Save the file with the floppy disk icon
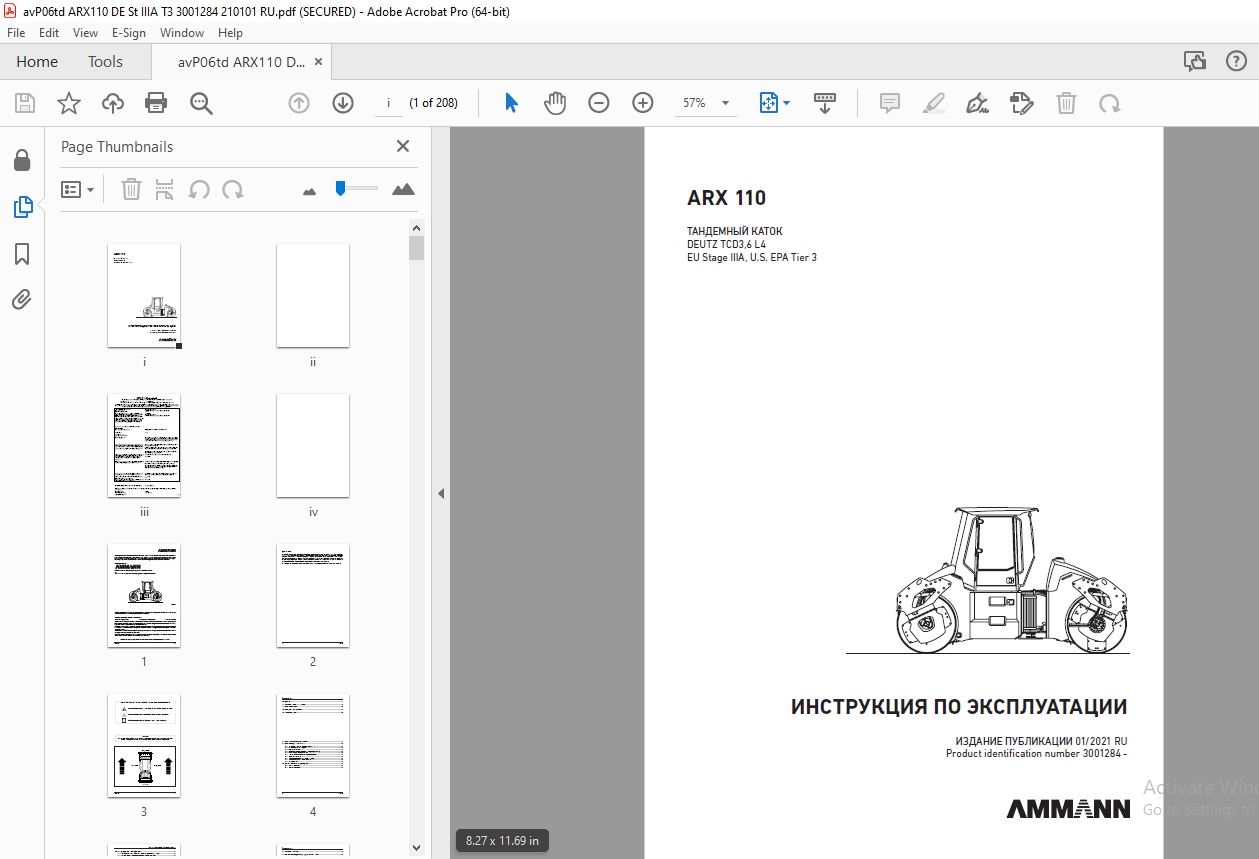 point(25,103)
